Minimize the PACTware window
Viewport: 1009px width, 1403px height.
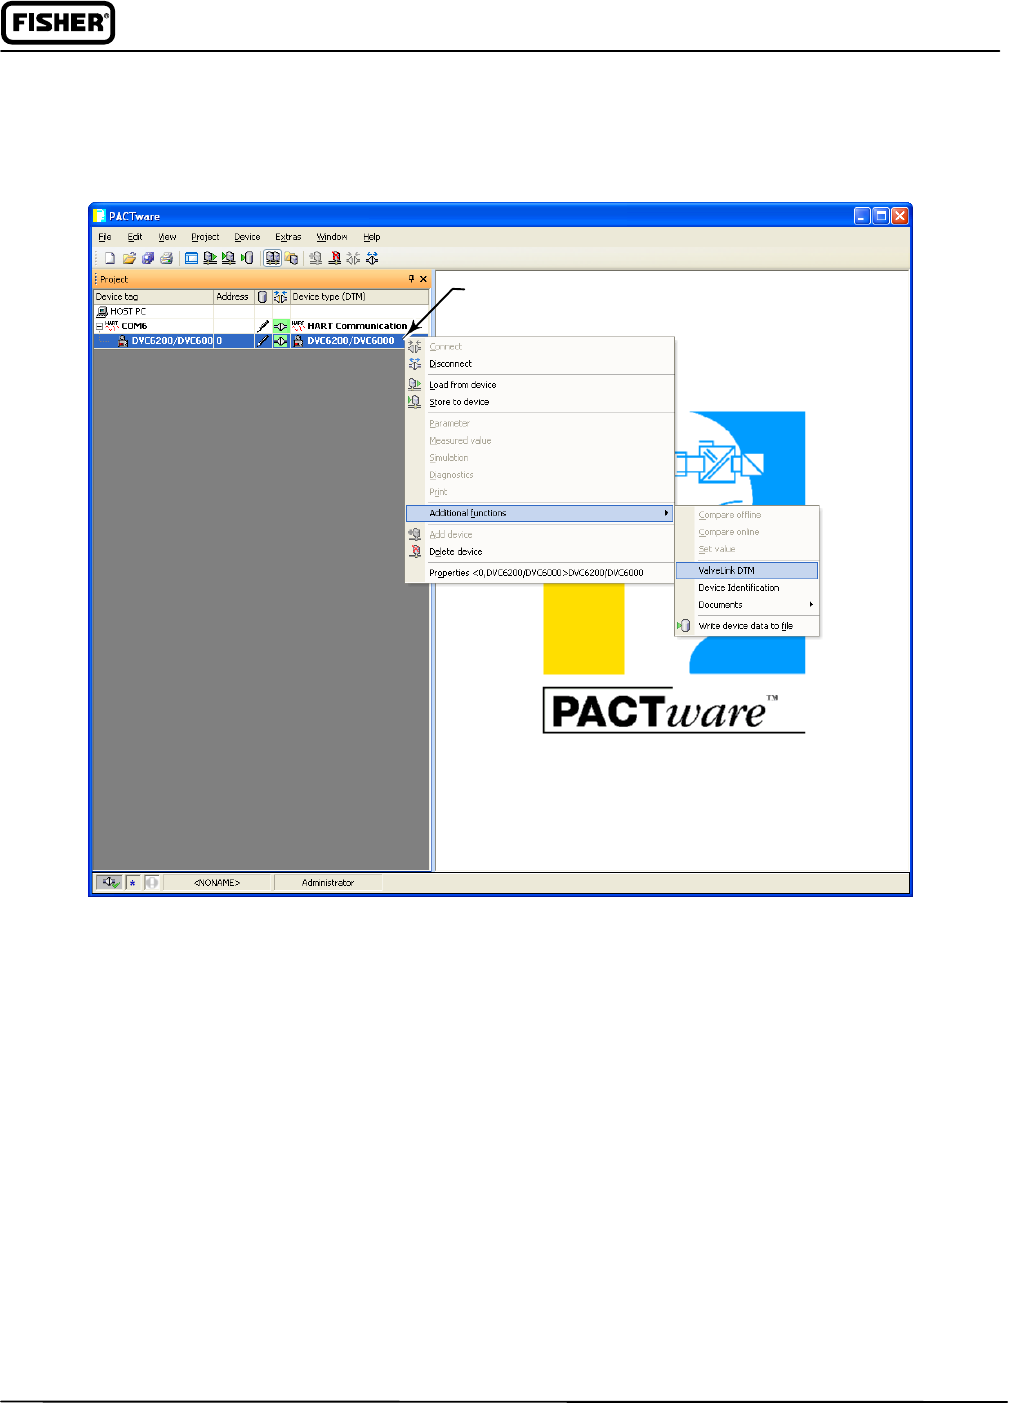tap(862, 216)
